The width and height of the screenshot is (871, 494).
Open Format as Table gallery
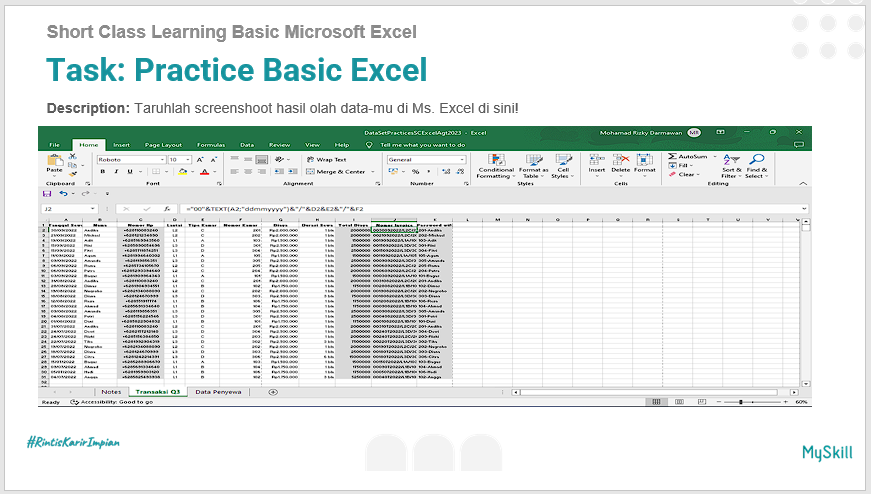point(533,166)
